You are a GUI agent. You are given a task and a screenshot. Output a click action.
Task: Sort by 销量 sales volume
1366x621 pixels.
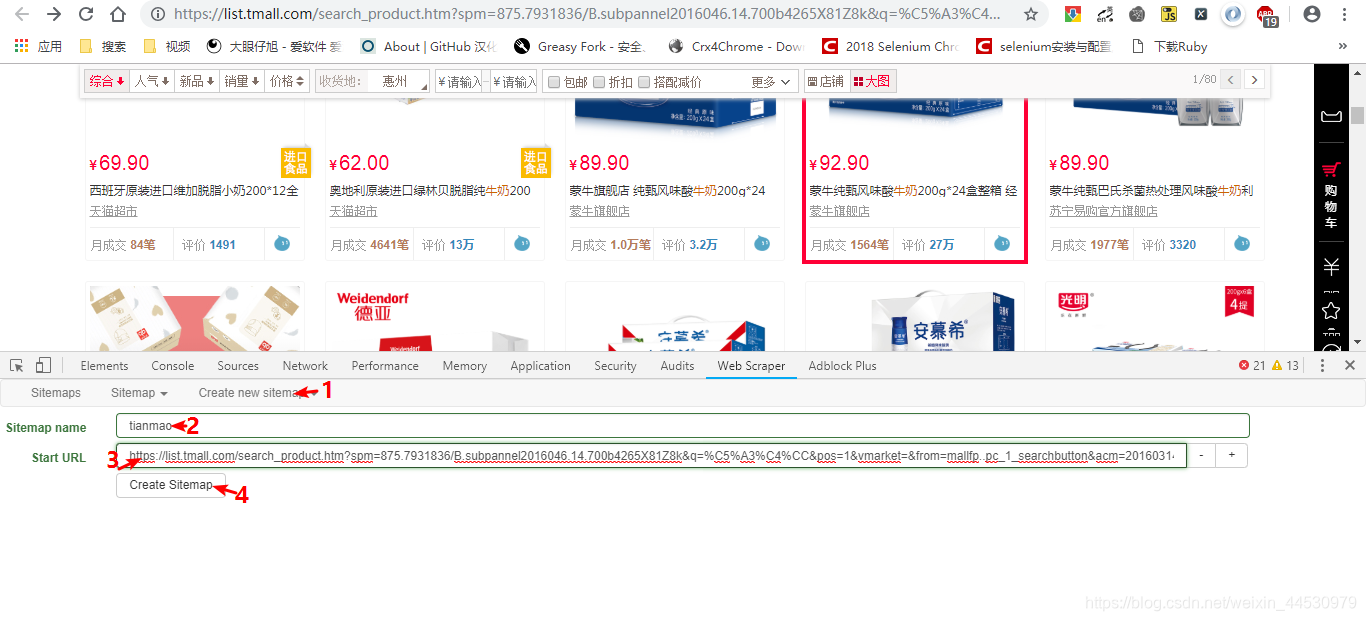[242, 81]
